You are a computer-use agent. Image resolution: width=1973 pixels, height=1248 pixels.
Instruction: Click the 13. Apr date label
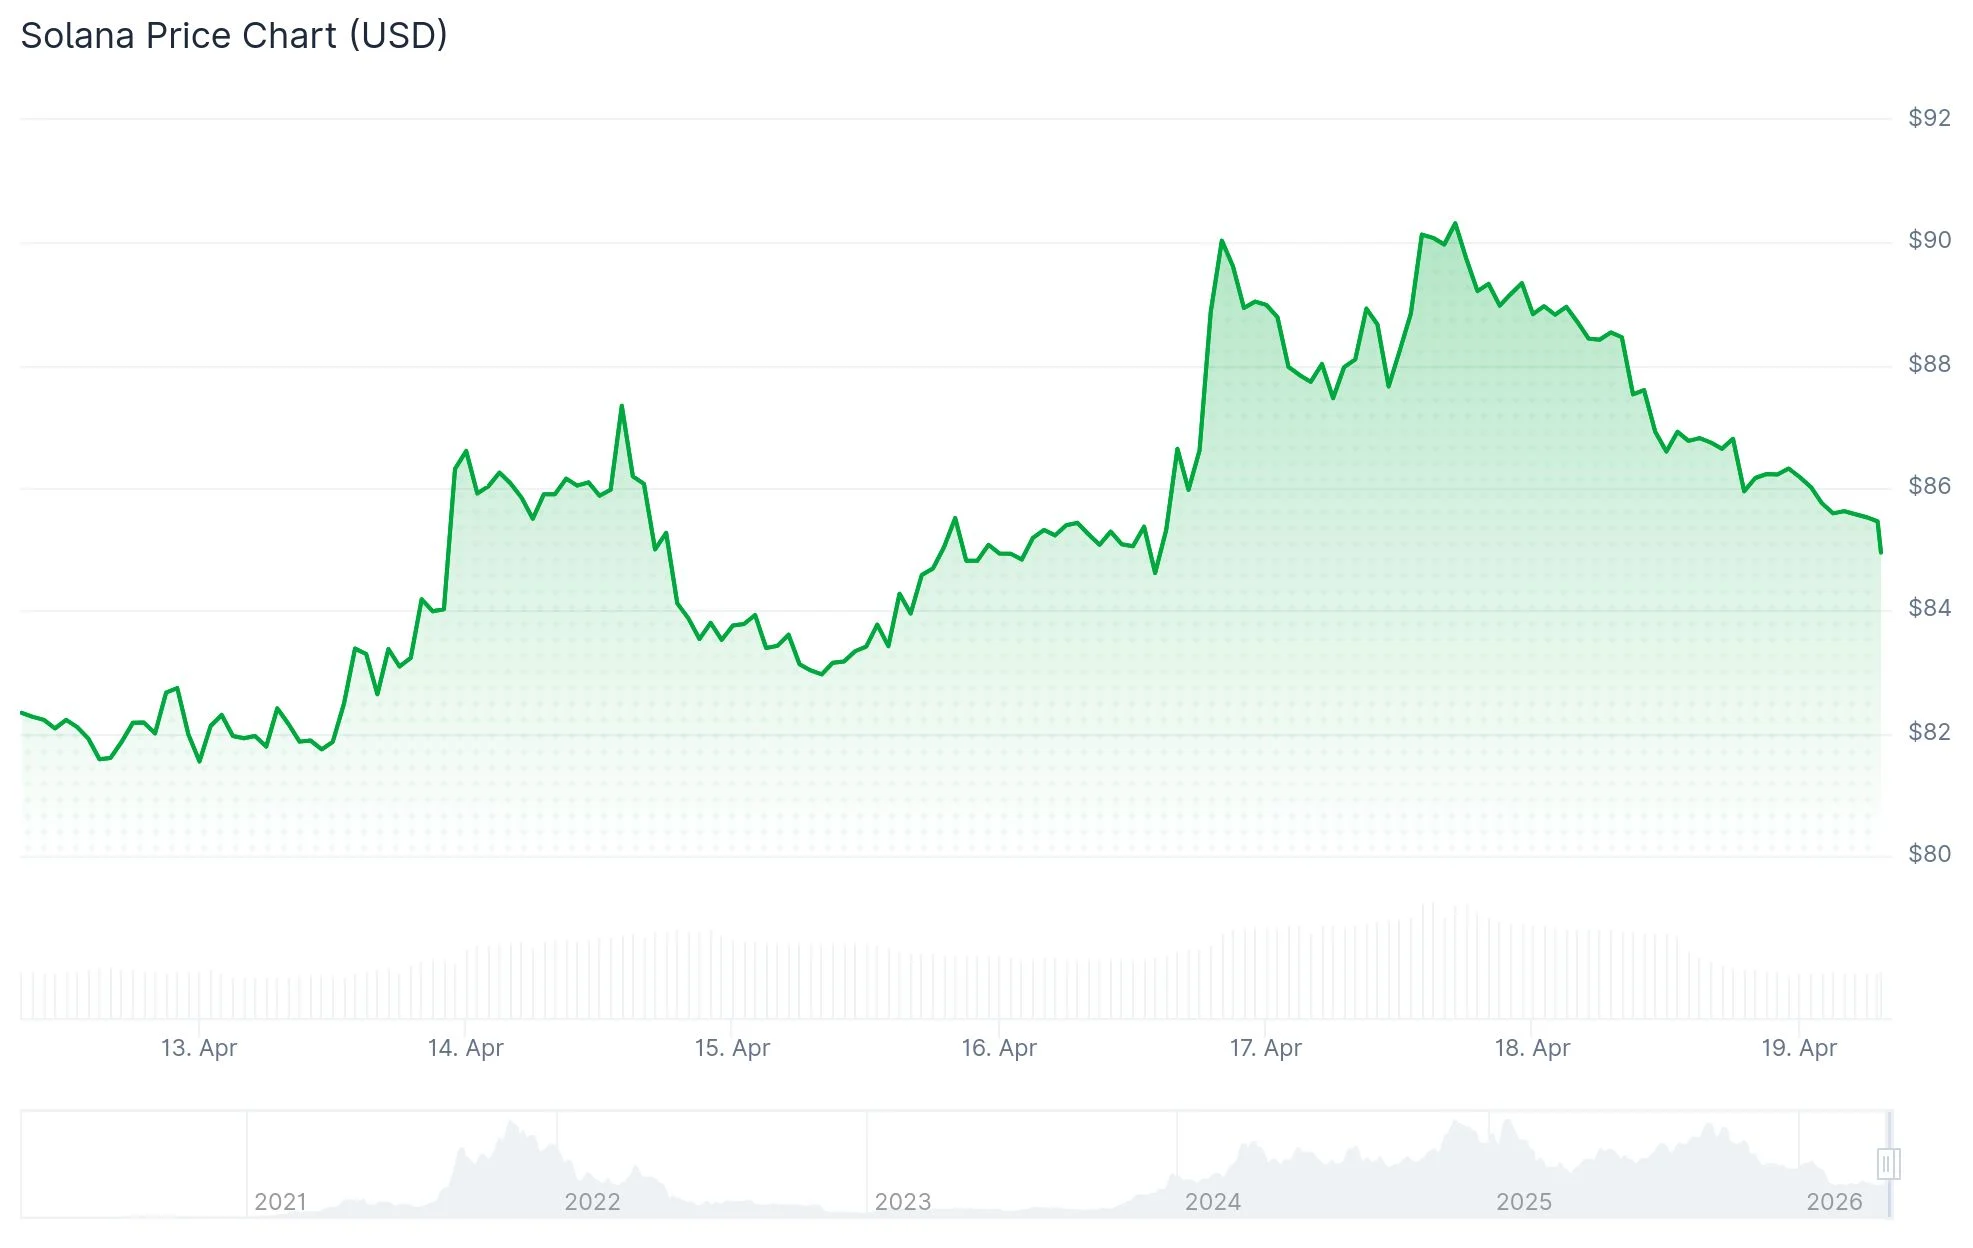(199, 1048)
